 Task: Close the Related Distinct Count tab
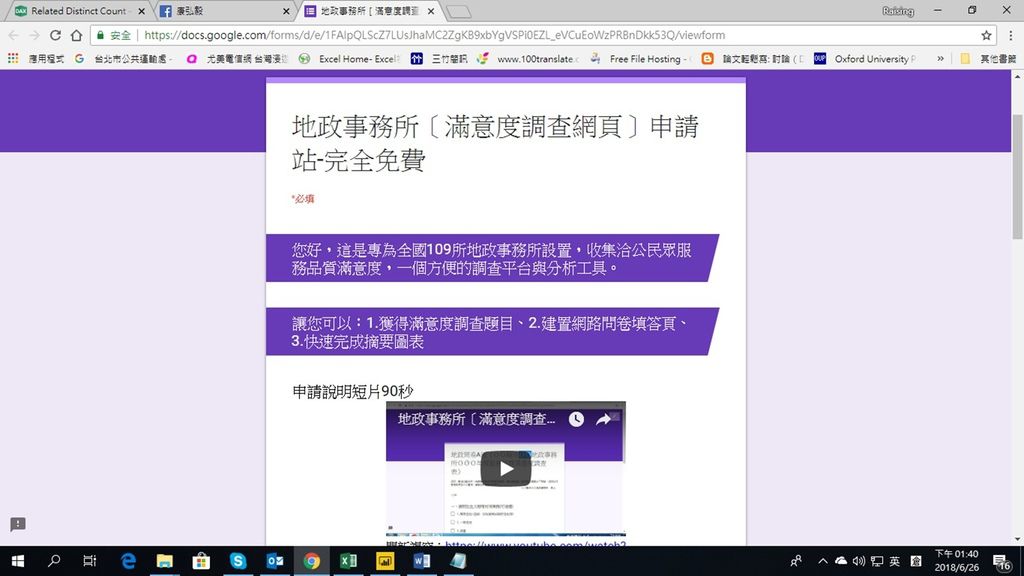(x=142, y=11)
